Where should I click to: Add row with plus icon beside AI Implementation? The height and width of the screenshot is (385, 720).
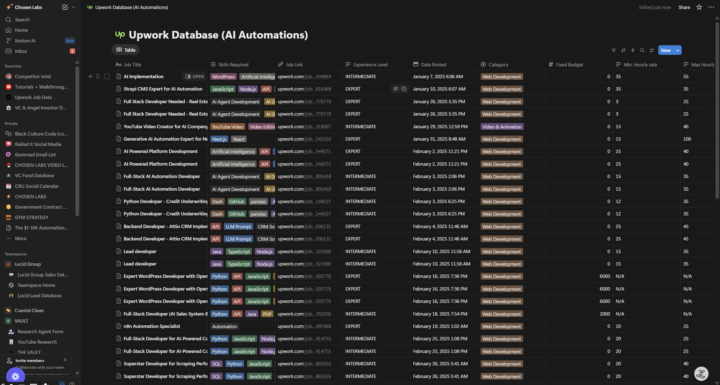coord(90,77)
